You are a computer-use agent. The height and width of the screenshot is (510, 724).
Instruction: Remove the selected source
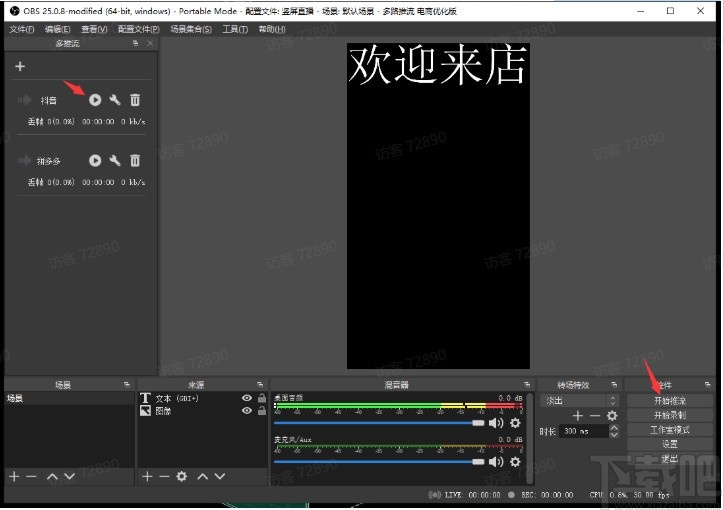pyautogui.click(x=164, y=476)
